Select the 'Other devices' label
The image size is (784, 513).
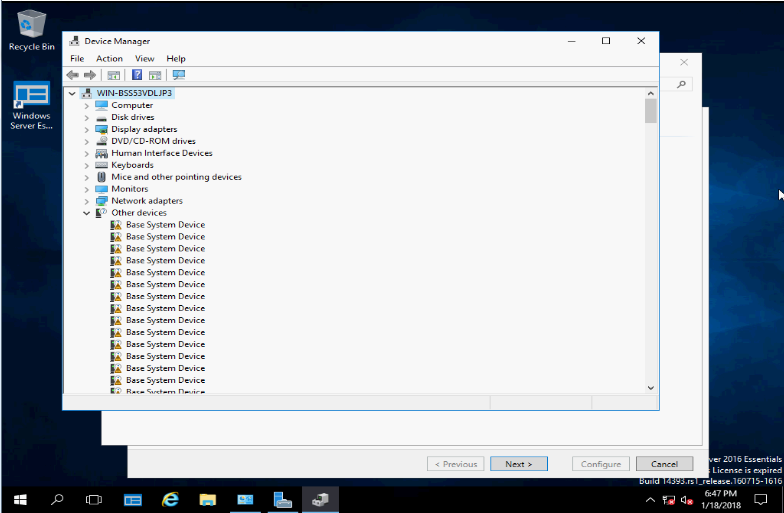click(139, 212)
